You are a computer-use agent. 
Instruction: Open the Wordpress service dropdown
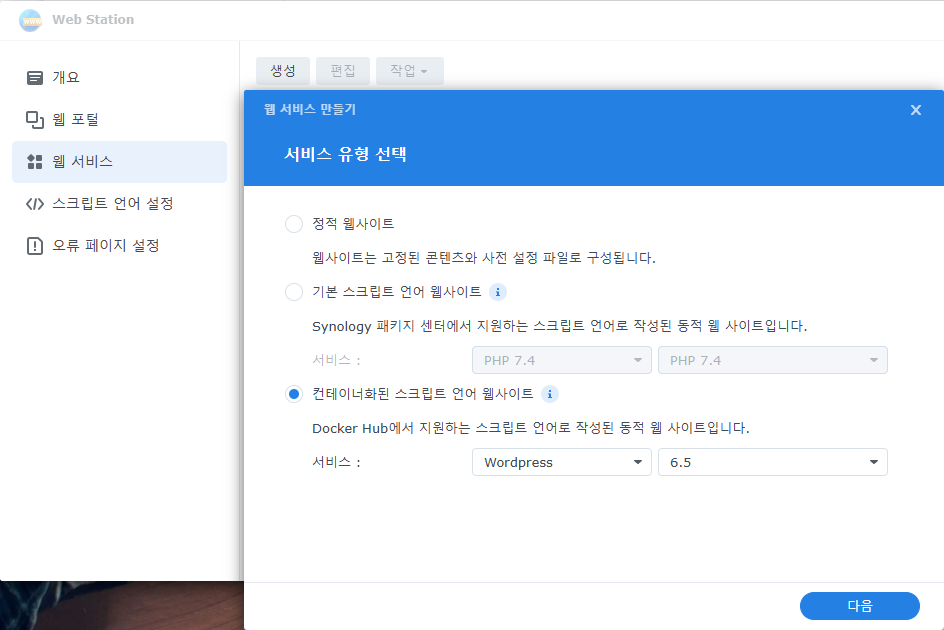point(562,462)
